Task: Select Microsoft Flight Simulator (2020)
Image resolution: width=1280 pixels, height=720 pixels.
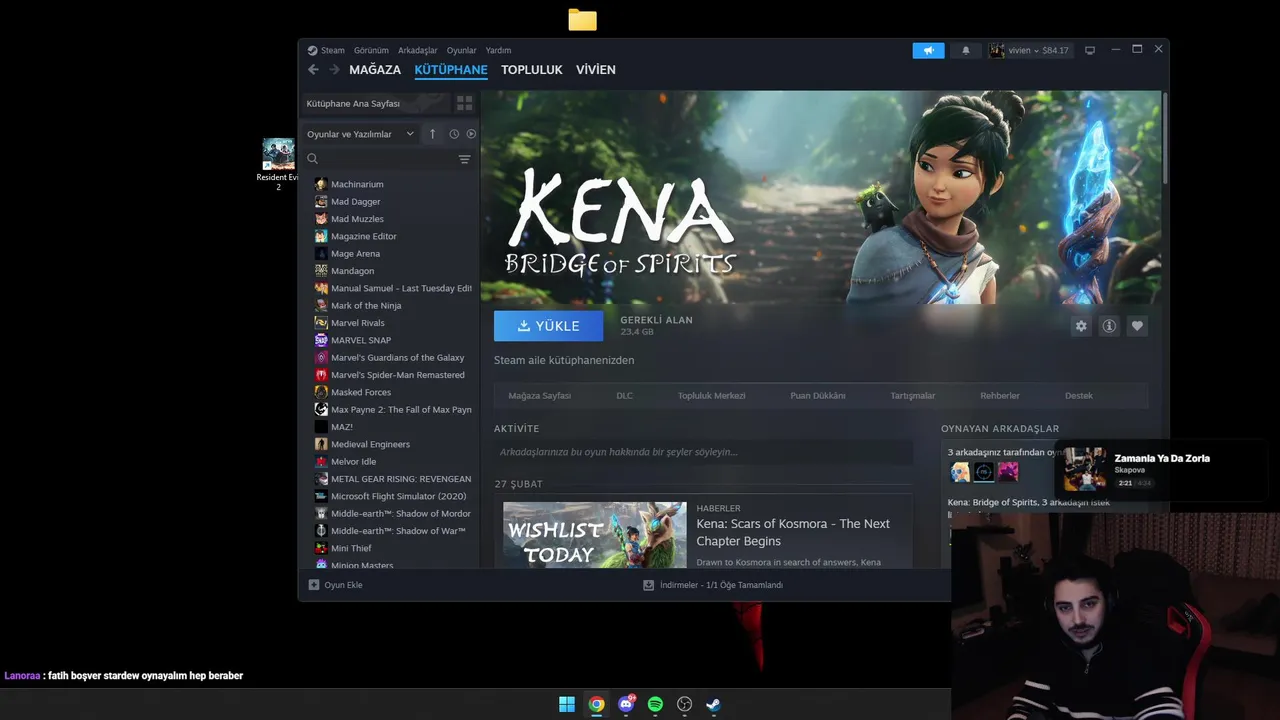Action: (x=399, y=496)
